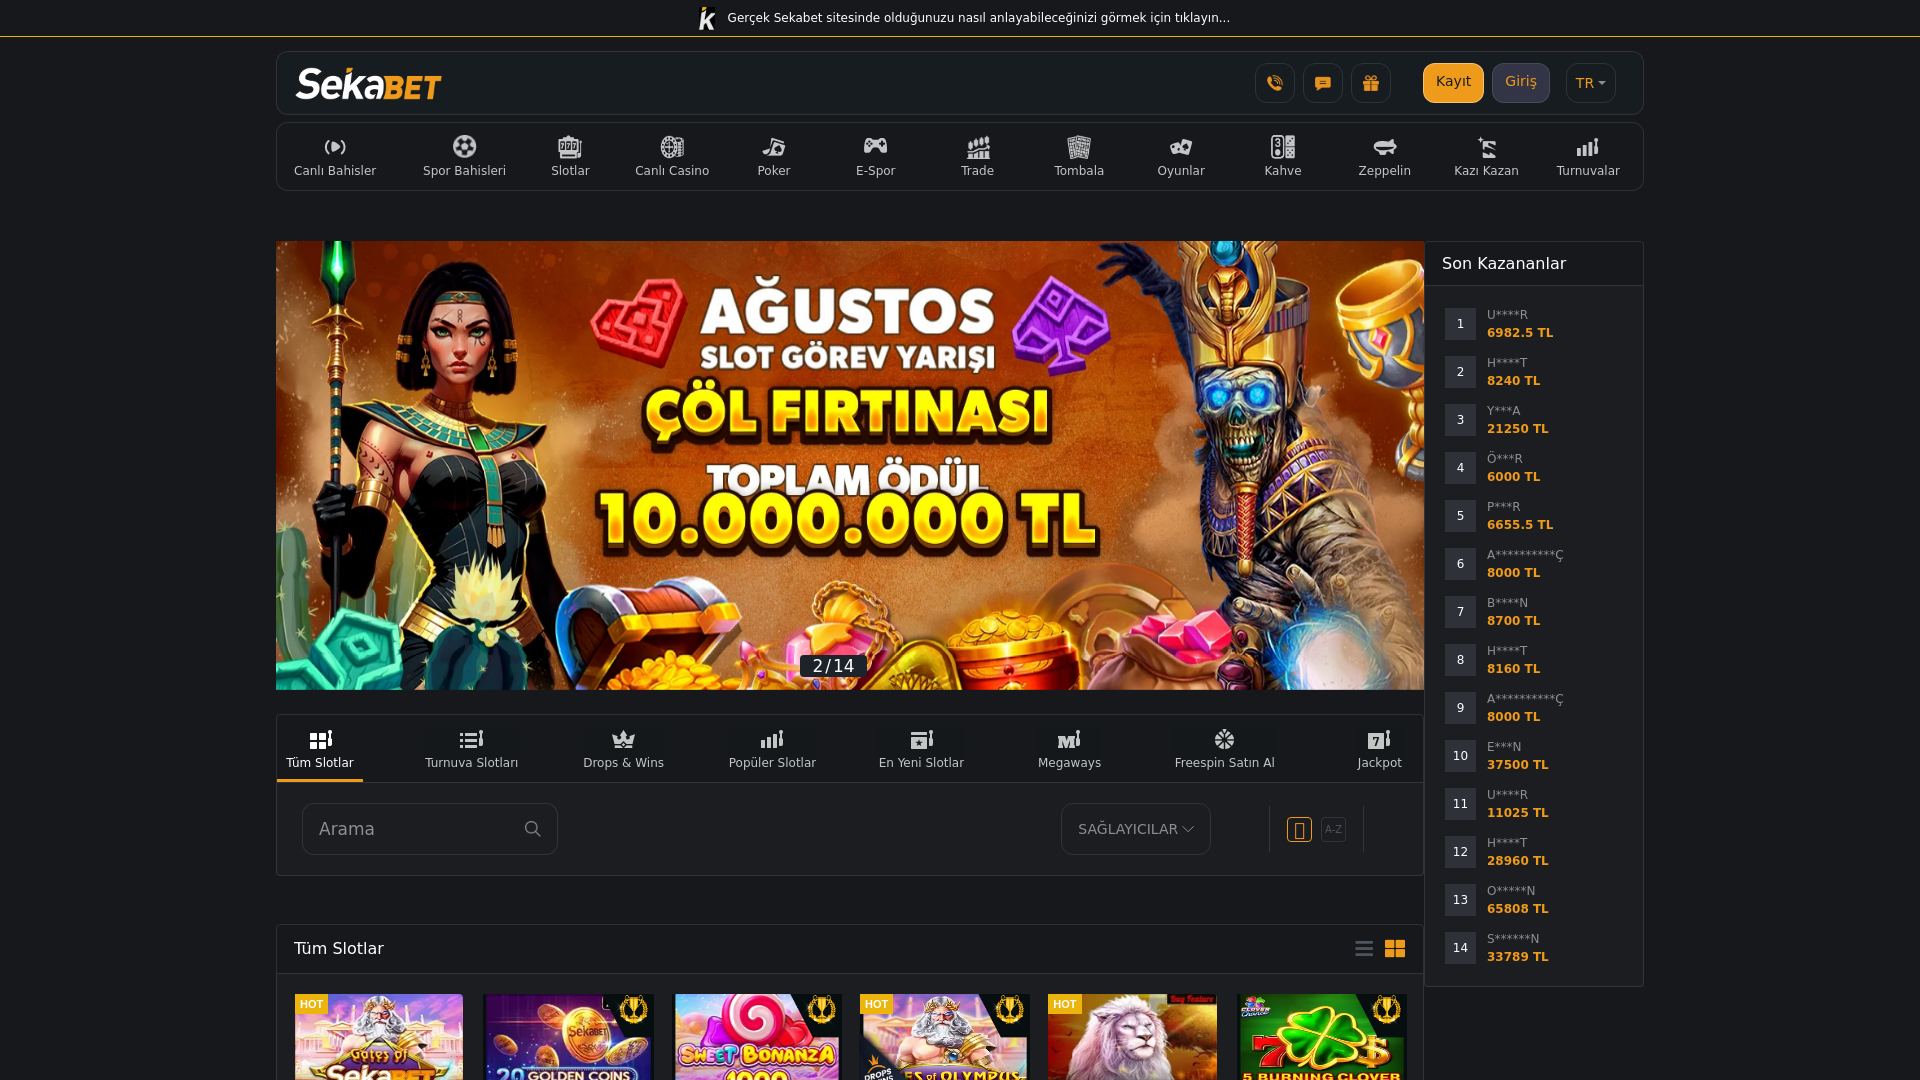This screenshot has height=1080, width=1920.
Task: Open the gift bonuses icon
Action: (1371, 83)
